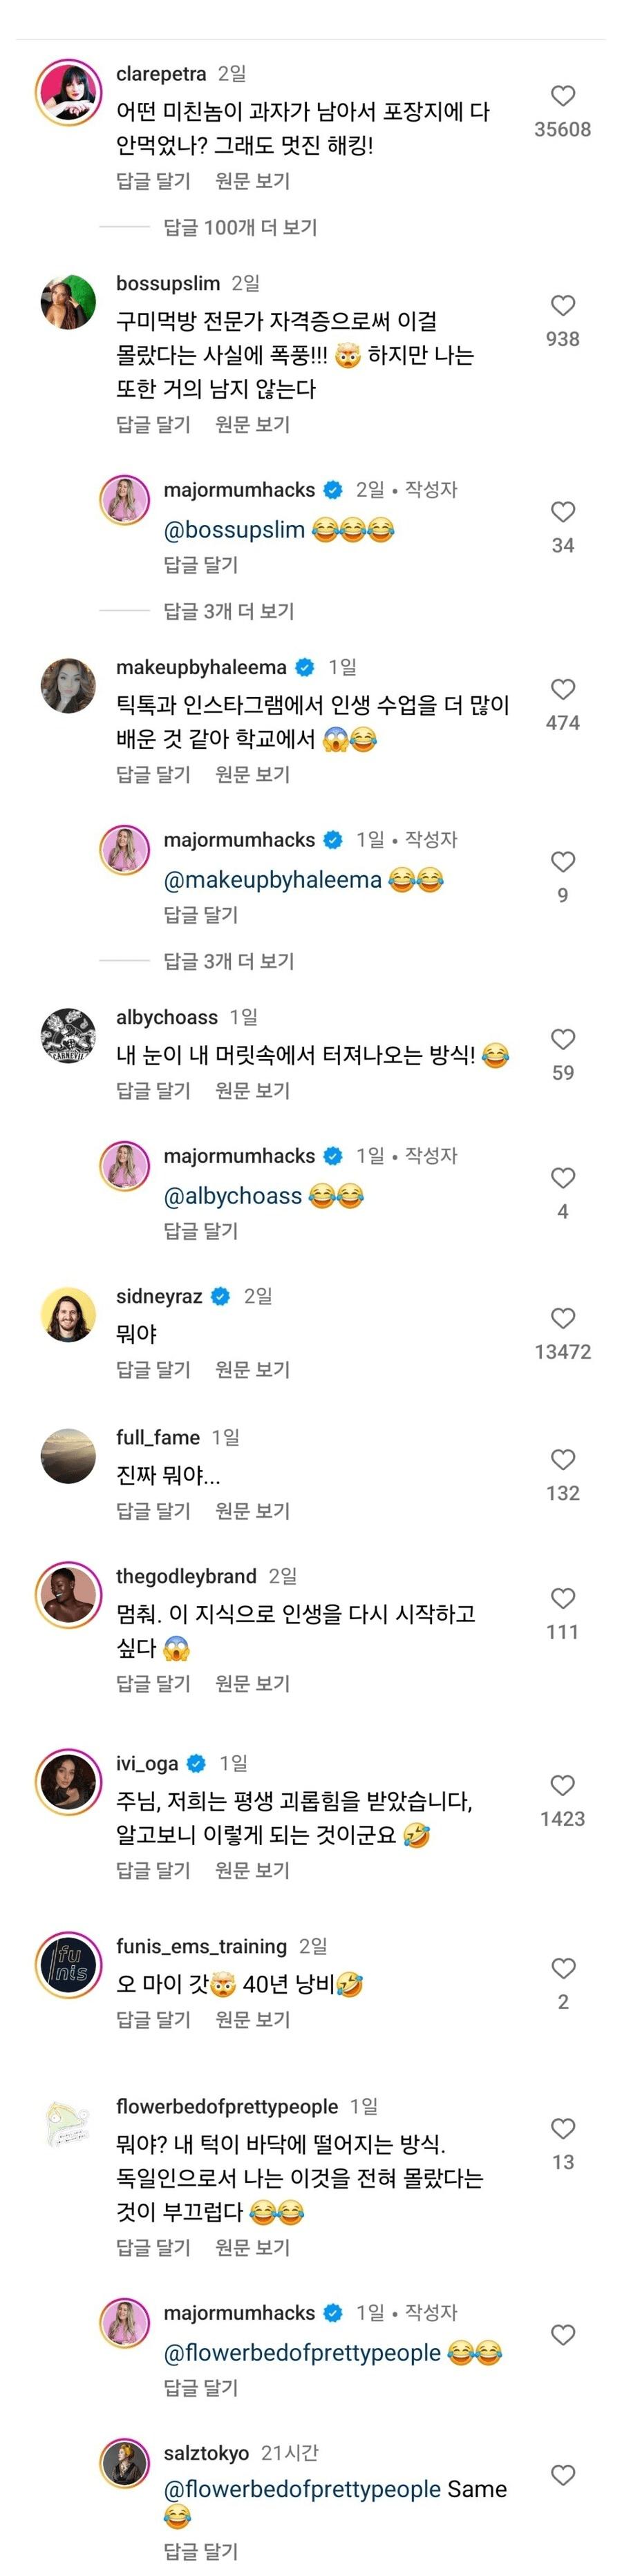Open funis_ems_training's profile avatar

(x=68, y=1966)
